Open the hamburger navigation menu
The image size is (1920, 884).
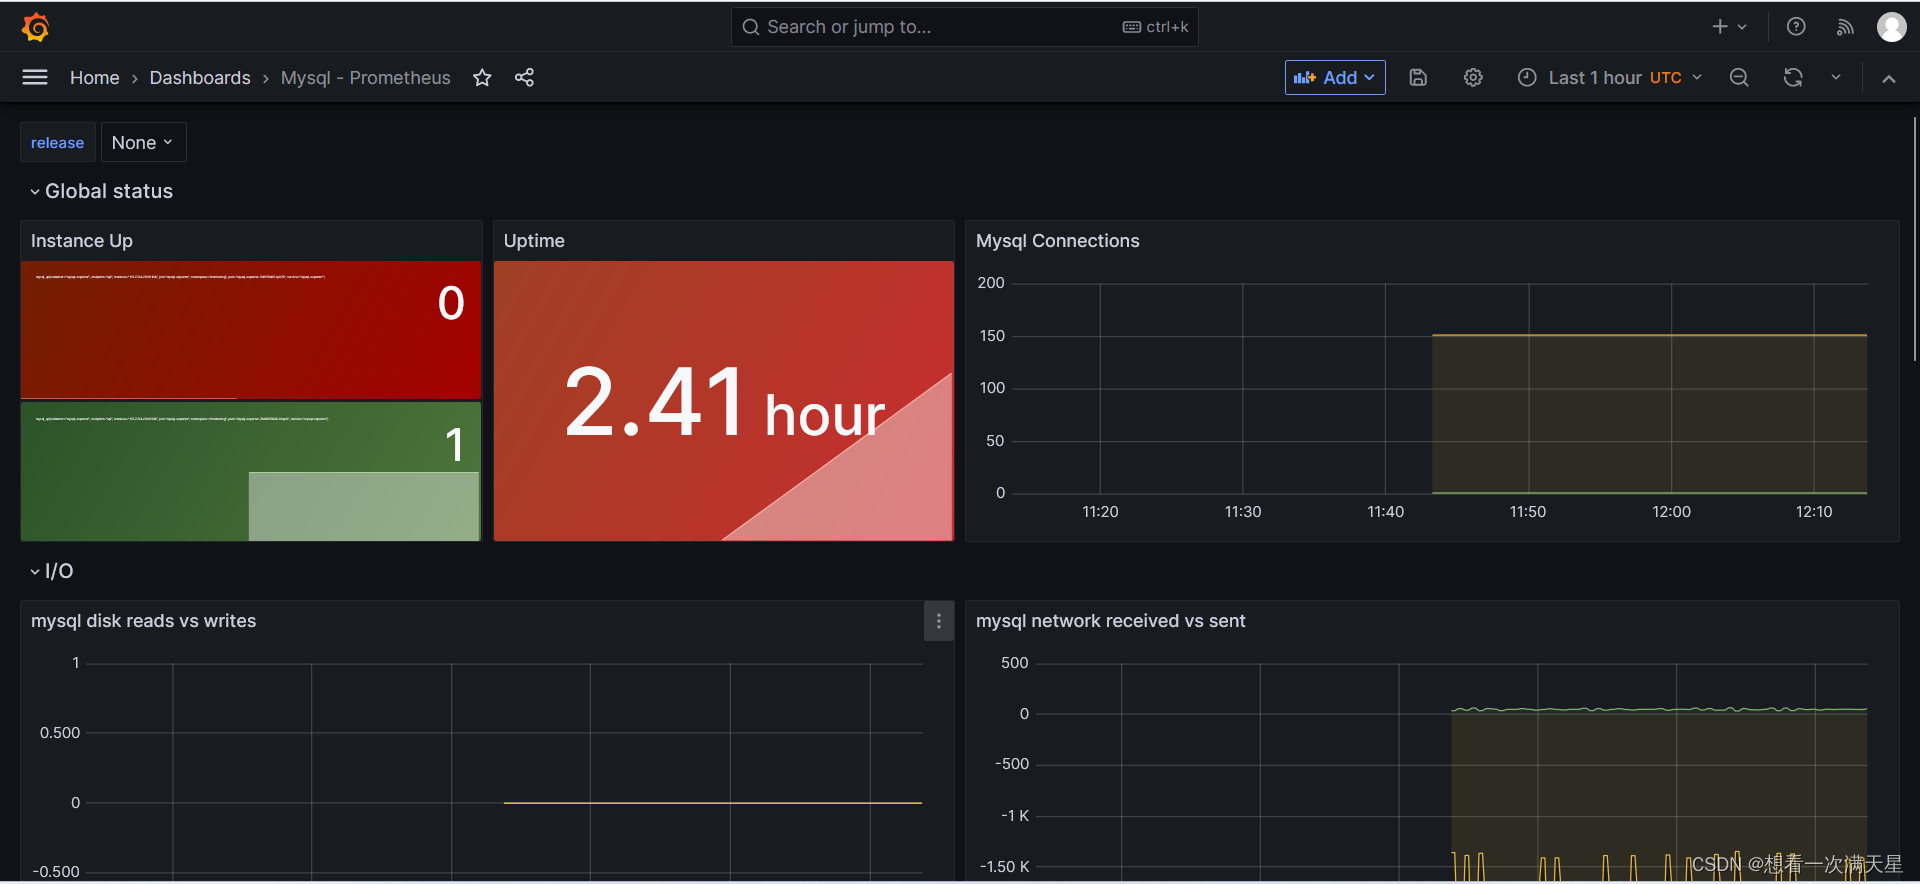35,77
